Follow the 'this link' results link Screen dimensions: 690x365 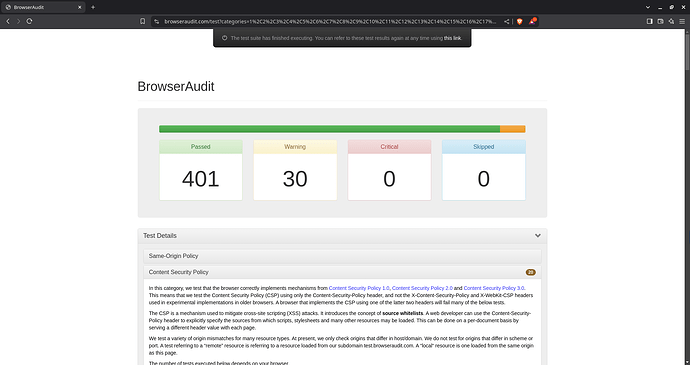pos(452,38)
